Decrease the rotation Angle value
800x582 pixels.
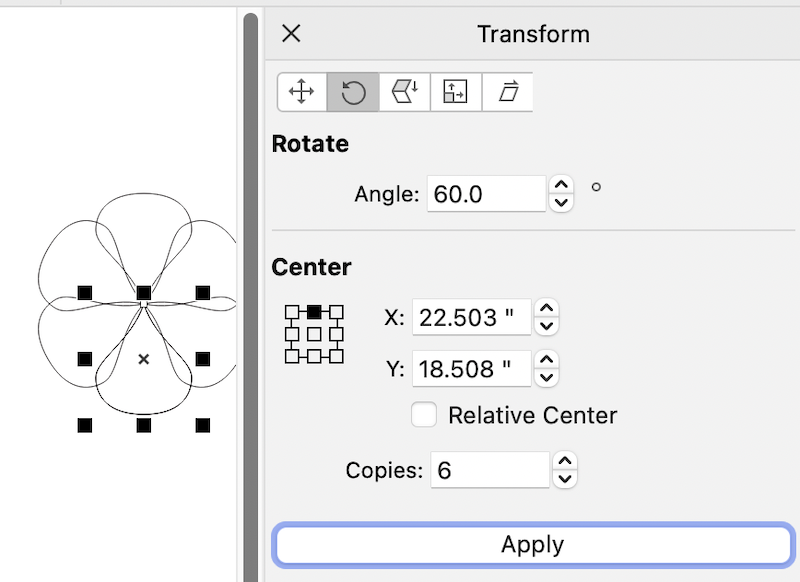click(562, 202)
